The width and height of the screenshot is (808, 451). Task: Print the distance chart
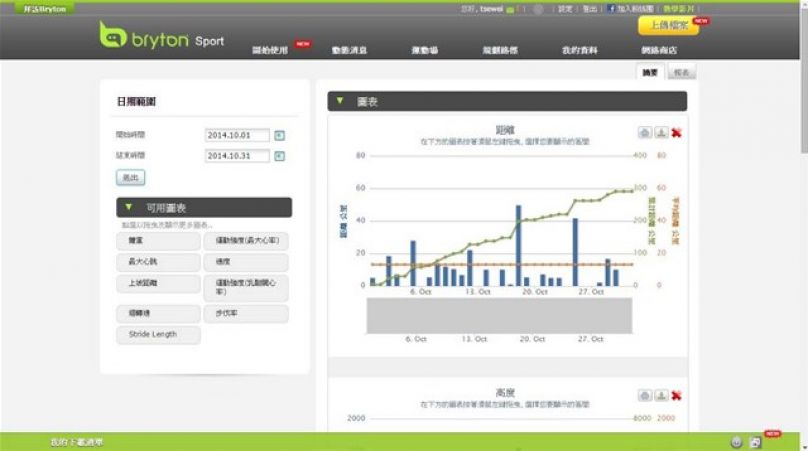pos(645,132)
